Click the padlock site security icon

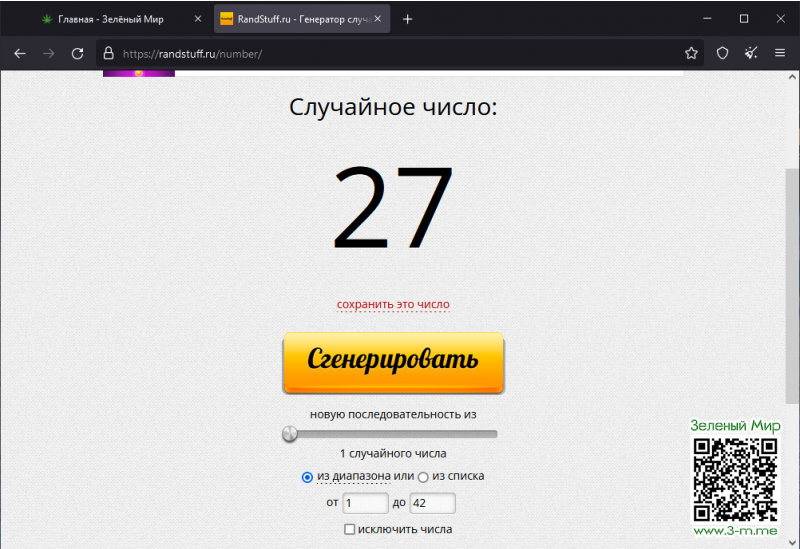tap(109, 53)
